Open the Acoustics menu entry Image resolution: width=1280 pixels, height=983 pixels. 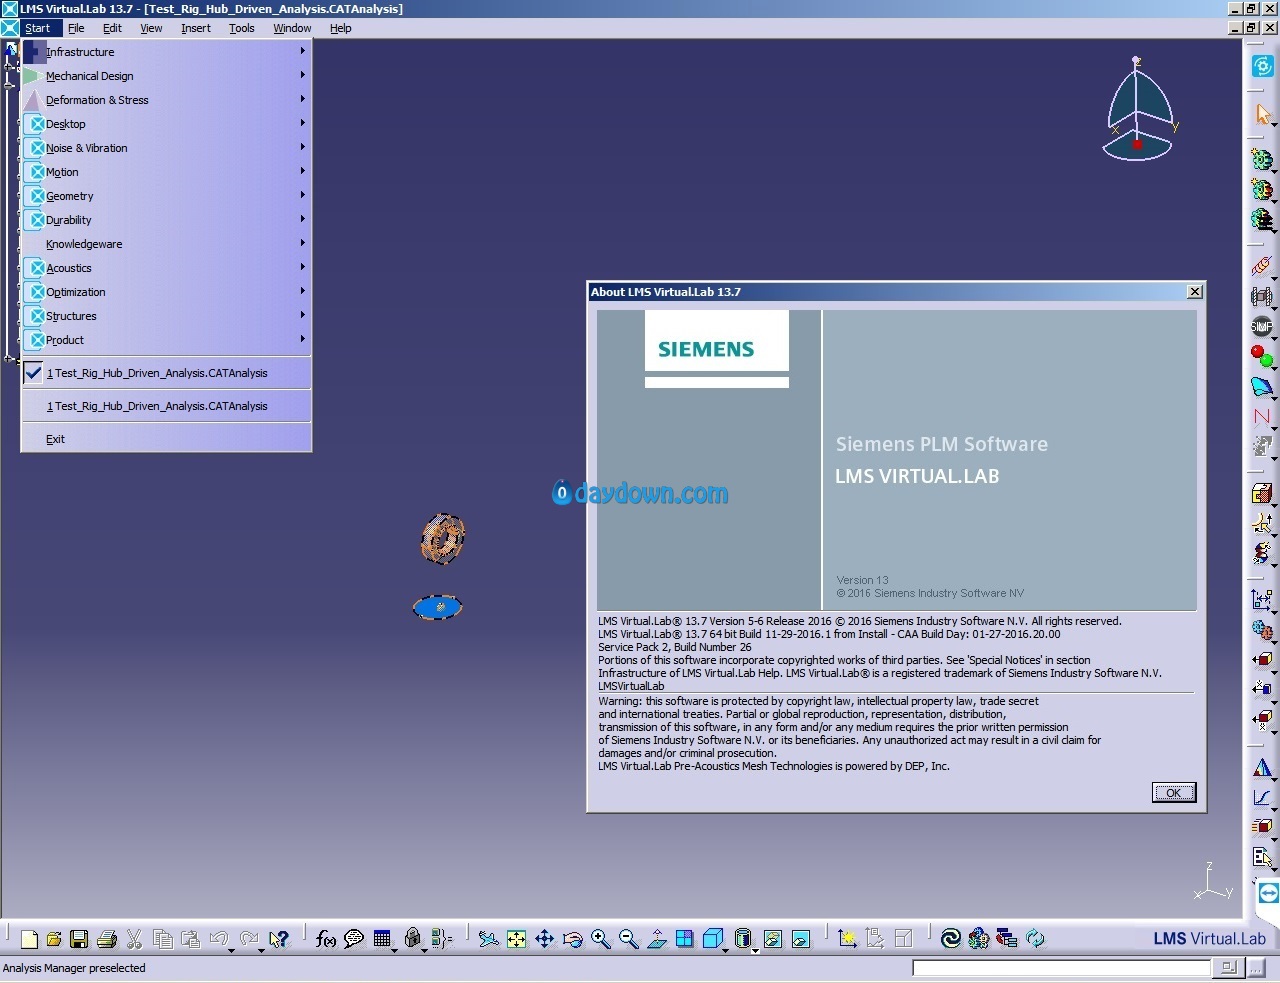click(x=166, y=268)
